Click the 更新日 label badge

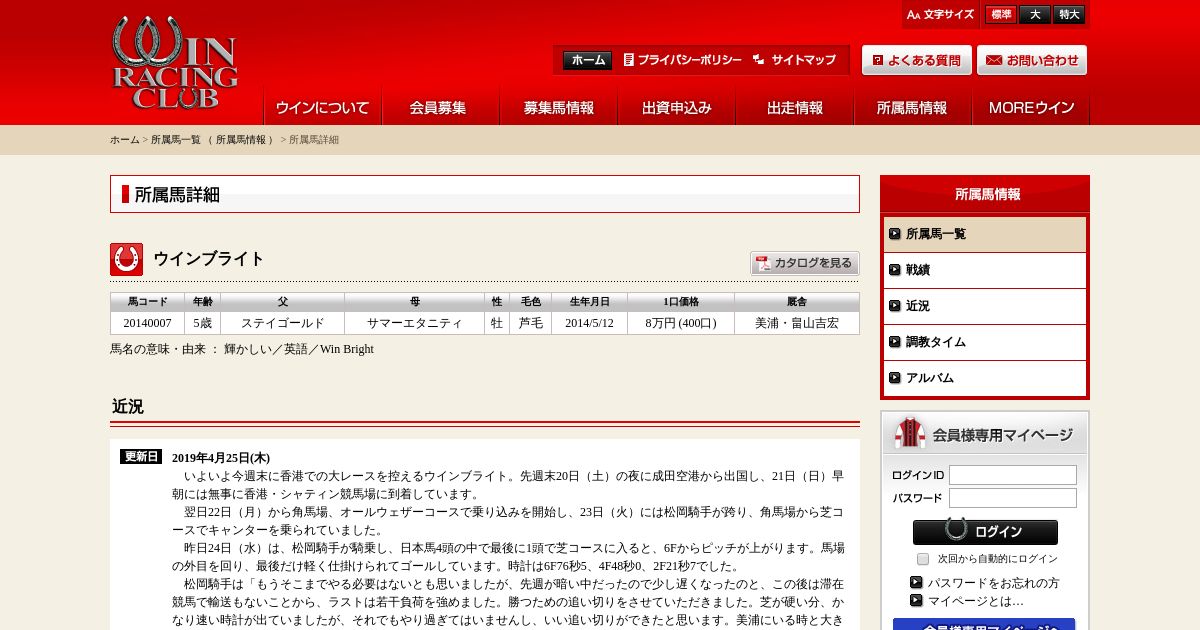coord(141,456)
